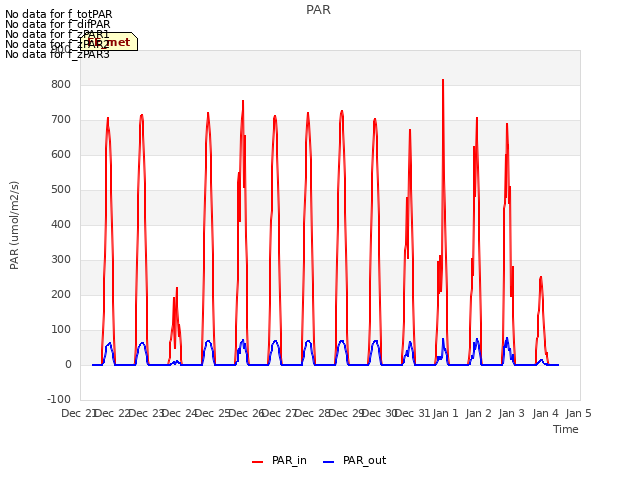The height and width of the screenshot is (480, 640).
Task: Click the blue PAR_out legend color marker
Action: (329, 462)
